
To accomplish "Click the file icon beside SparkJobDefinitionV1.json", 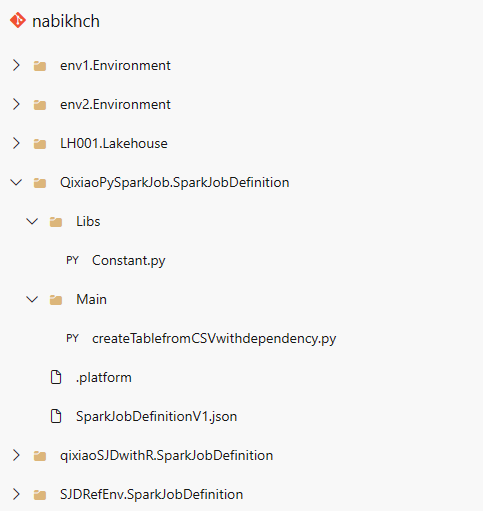I will (56, 416).
